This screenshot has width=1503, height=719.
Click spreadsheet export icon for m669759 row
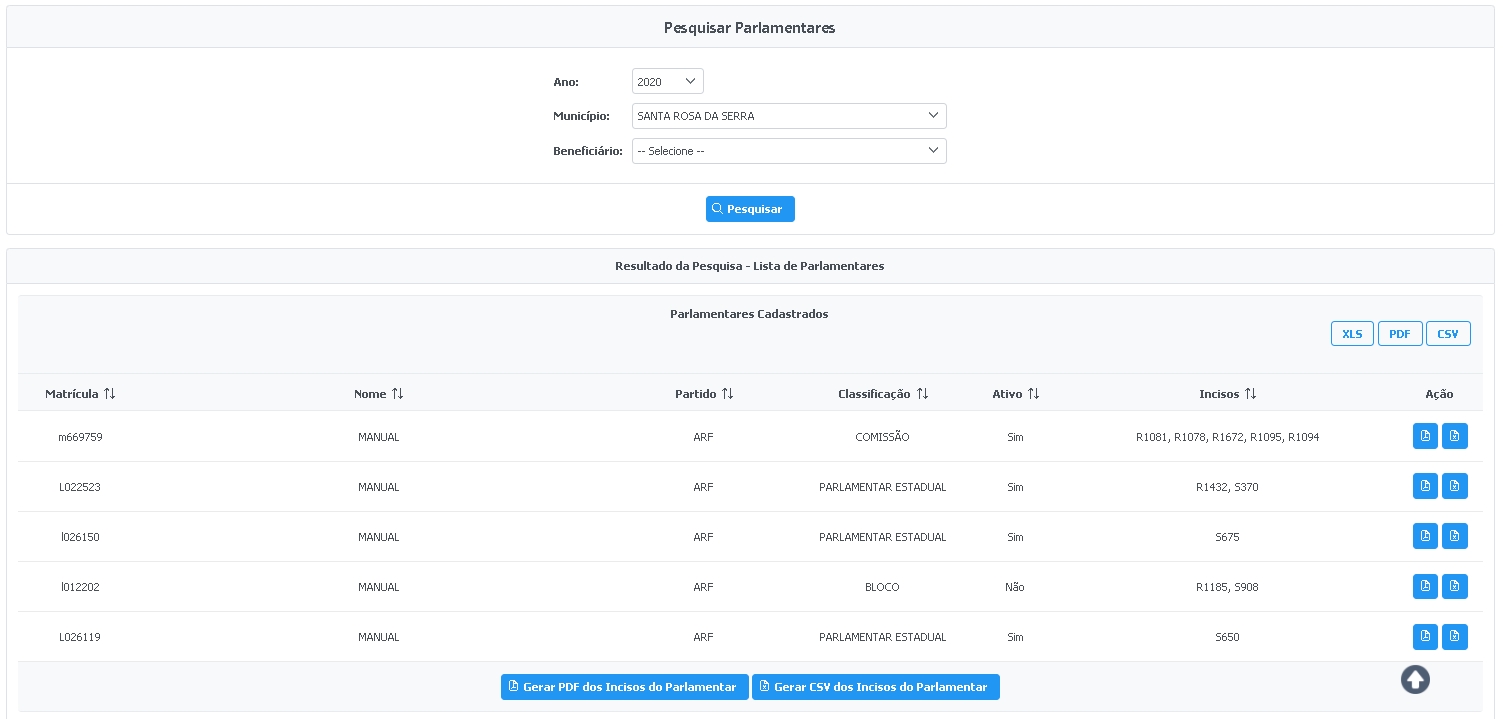click(1454, 436)
